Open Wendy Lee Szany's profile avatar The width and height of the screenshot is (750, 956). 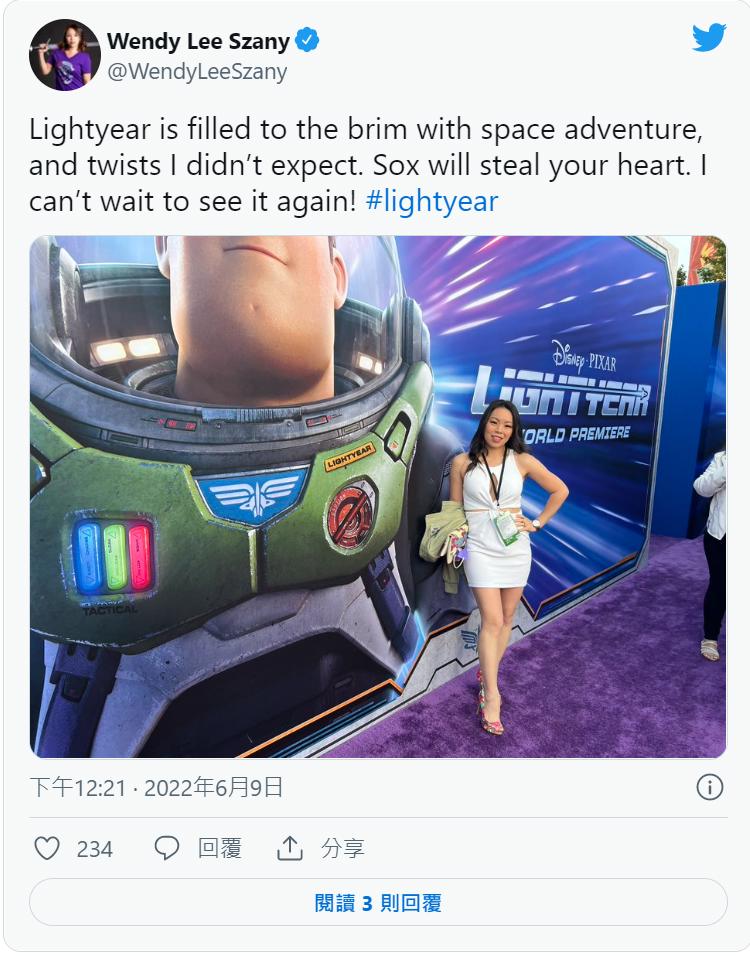[65, 55]
